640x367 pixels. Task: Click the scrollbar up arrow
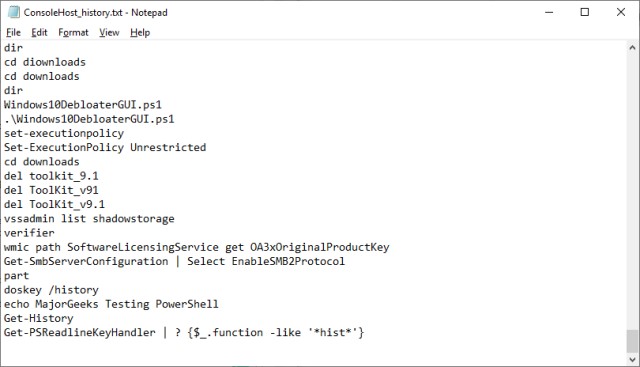tap(632, 47)
